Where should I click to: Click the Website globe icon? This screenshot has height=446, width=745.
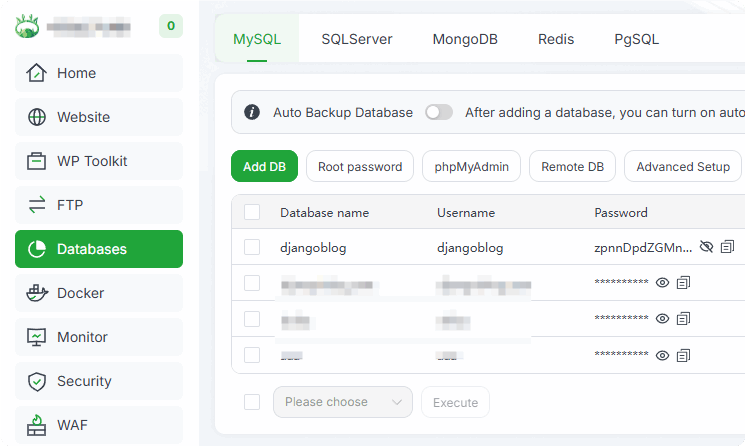click(37, 117)
